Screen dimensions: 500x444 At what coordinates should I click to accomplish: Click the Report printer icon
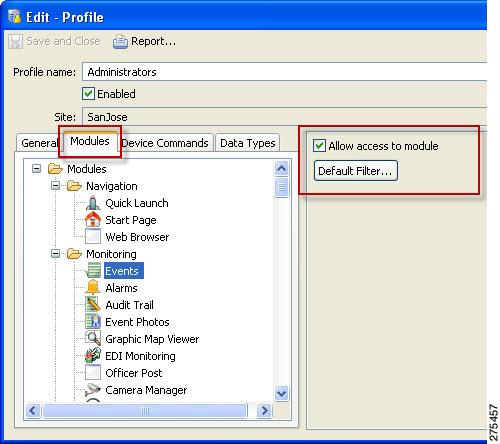click(120, 42)
